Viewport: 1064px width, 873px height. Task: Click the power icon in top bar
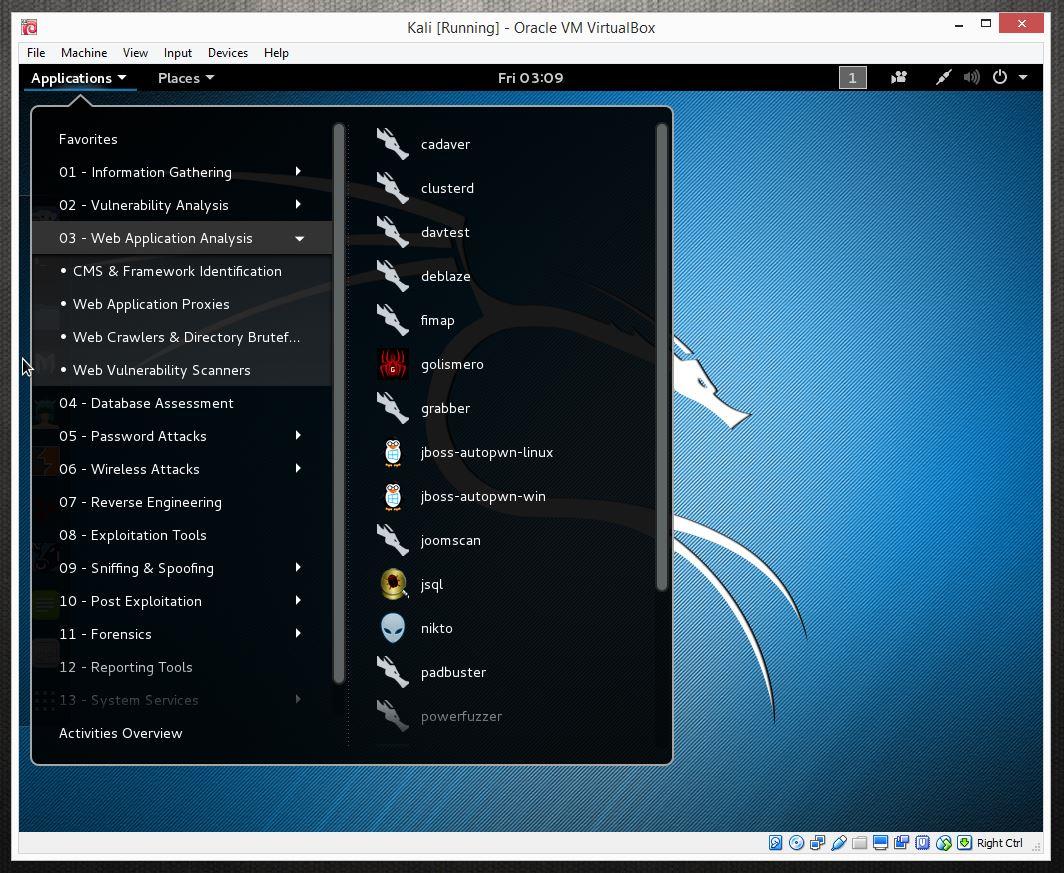click(x=1000, y=78)
